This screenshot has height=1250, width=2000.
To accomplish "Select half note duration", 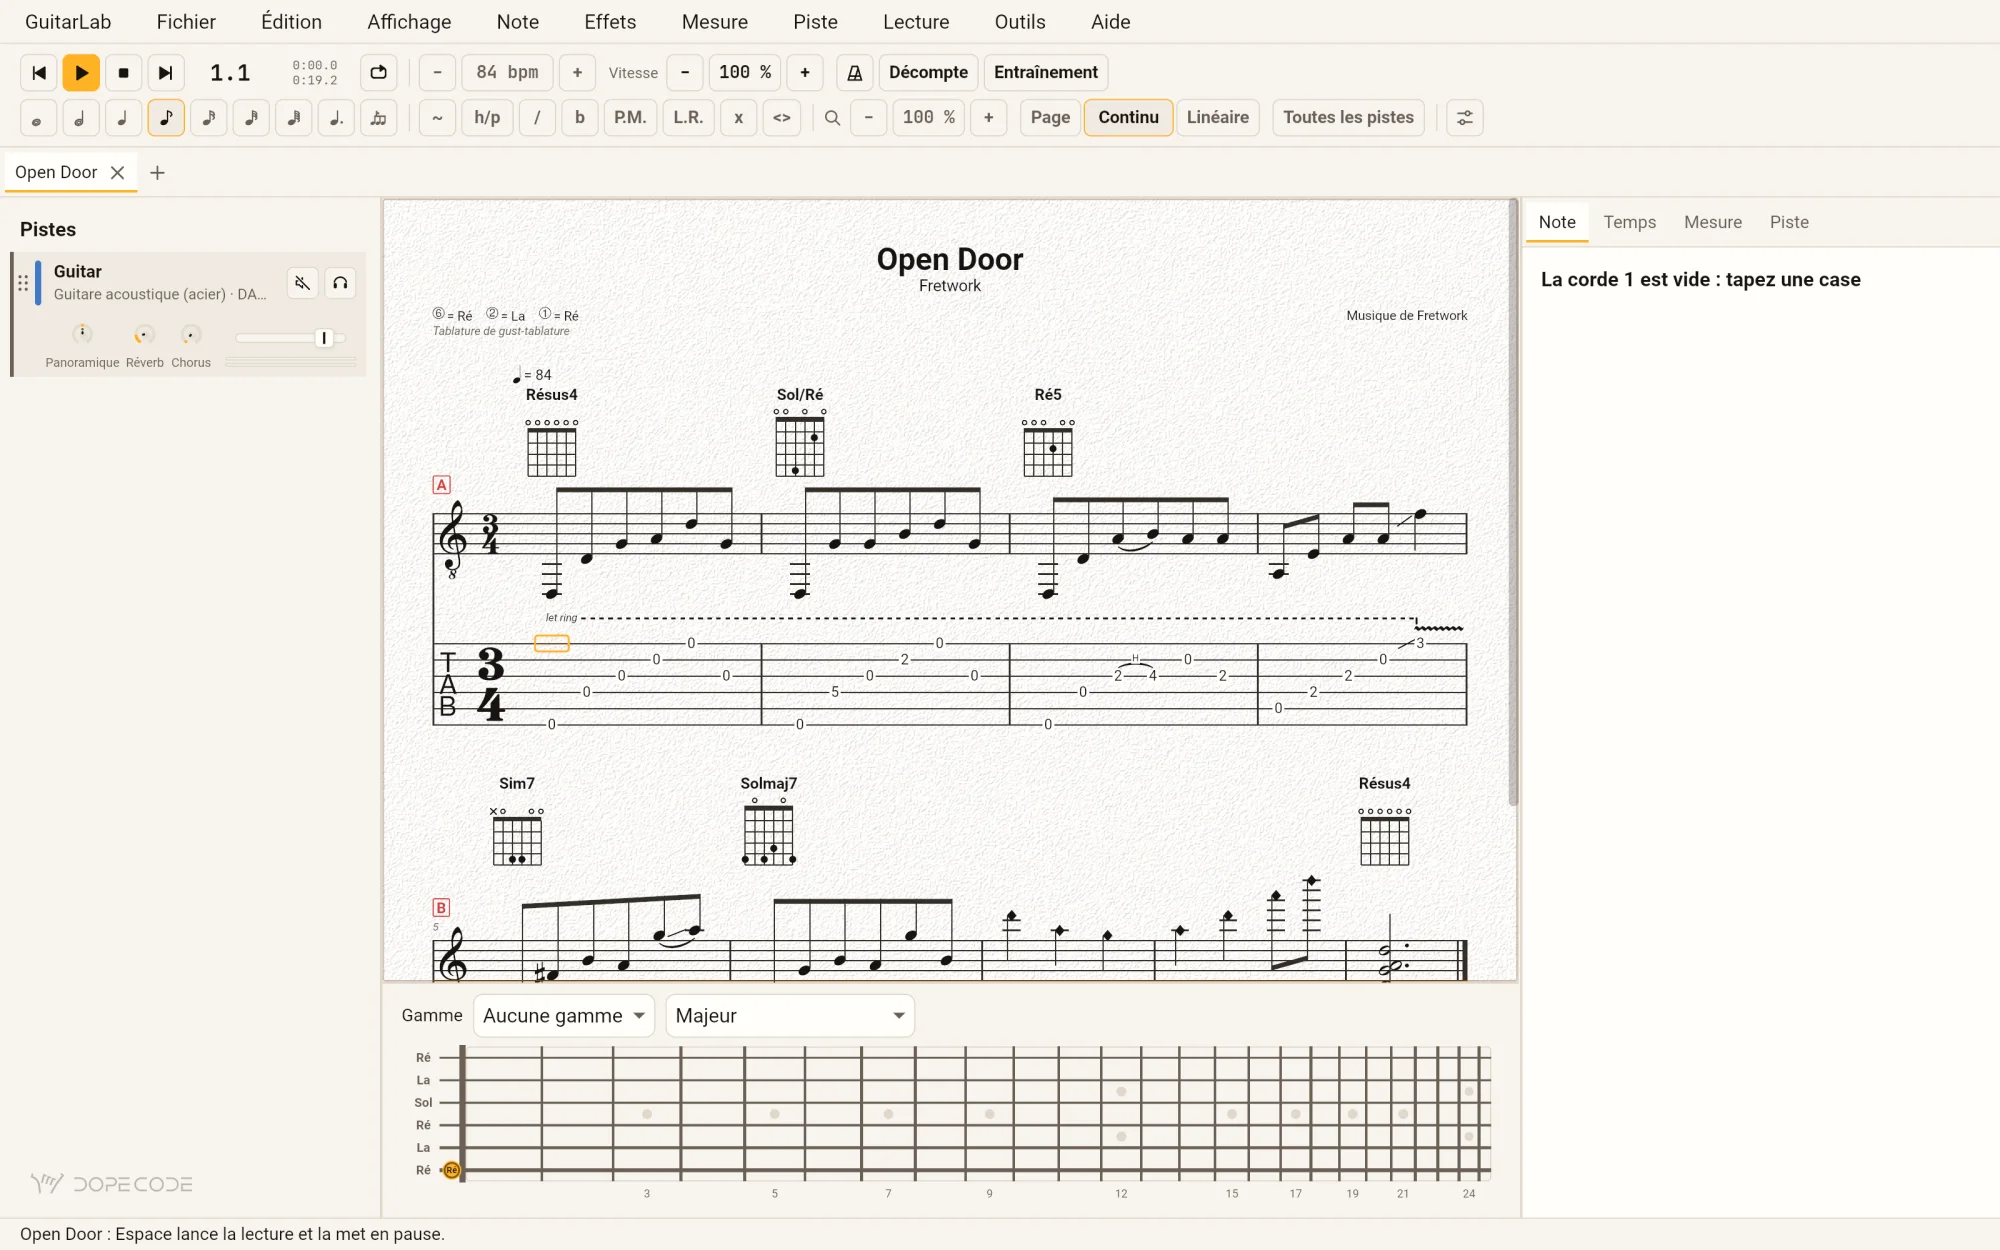I will click(80, 118).
